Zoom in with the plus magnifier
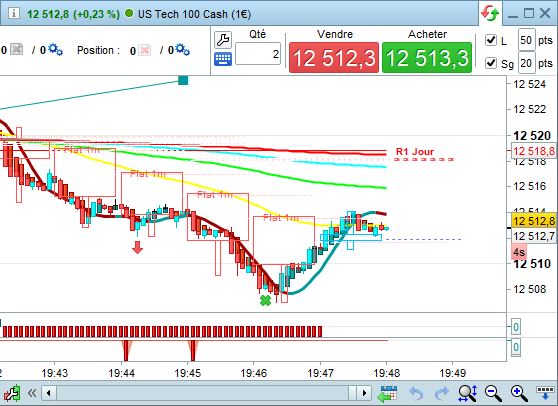The image size is (558, 406). (x=519, y=393)
